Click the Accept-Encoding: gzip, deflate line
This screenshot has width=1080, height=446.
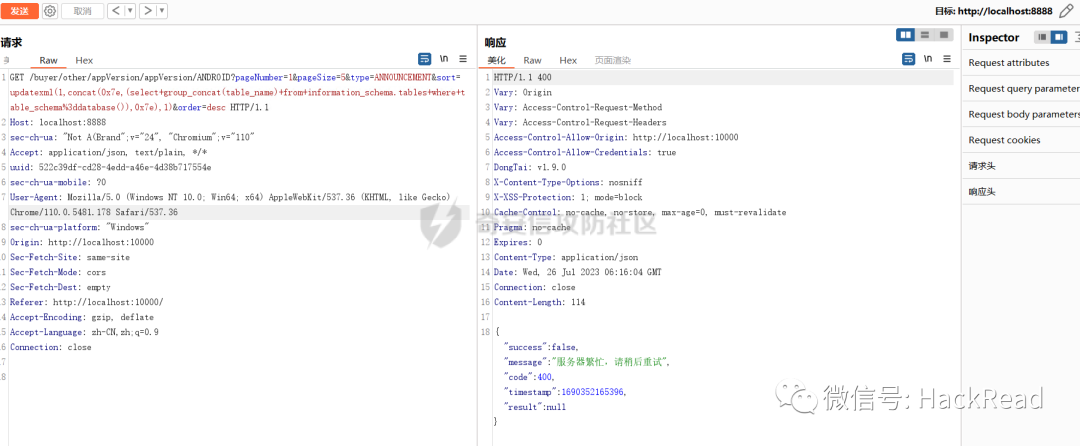pyautogui.click(x=82, y=317)
